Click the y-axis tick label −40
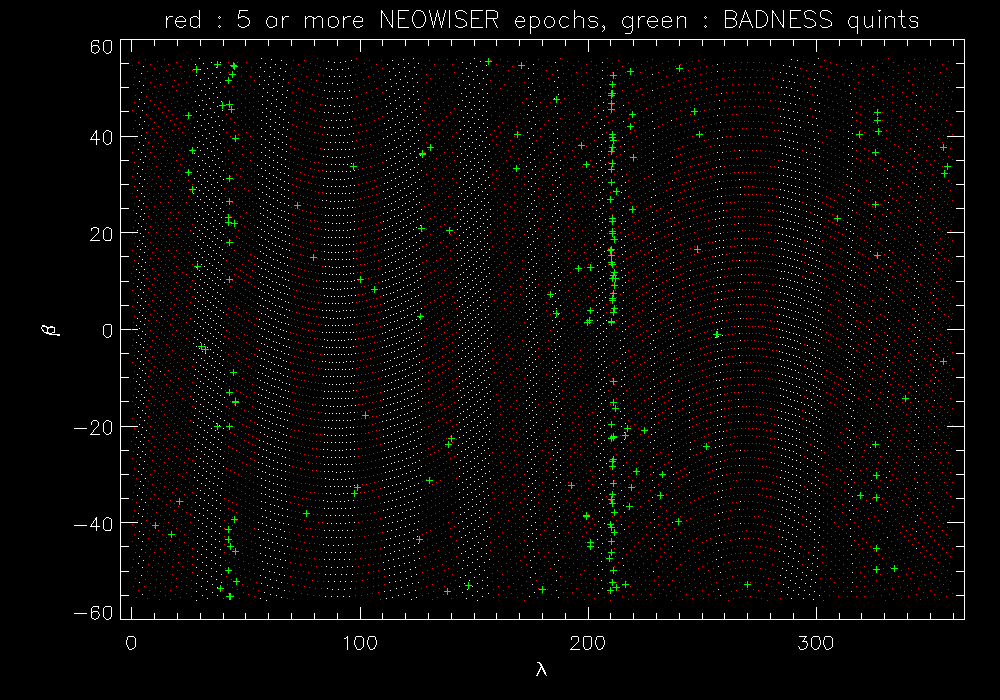Screen dimensions: 1000x700 (93, 523)
